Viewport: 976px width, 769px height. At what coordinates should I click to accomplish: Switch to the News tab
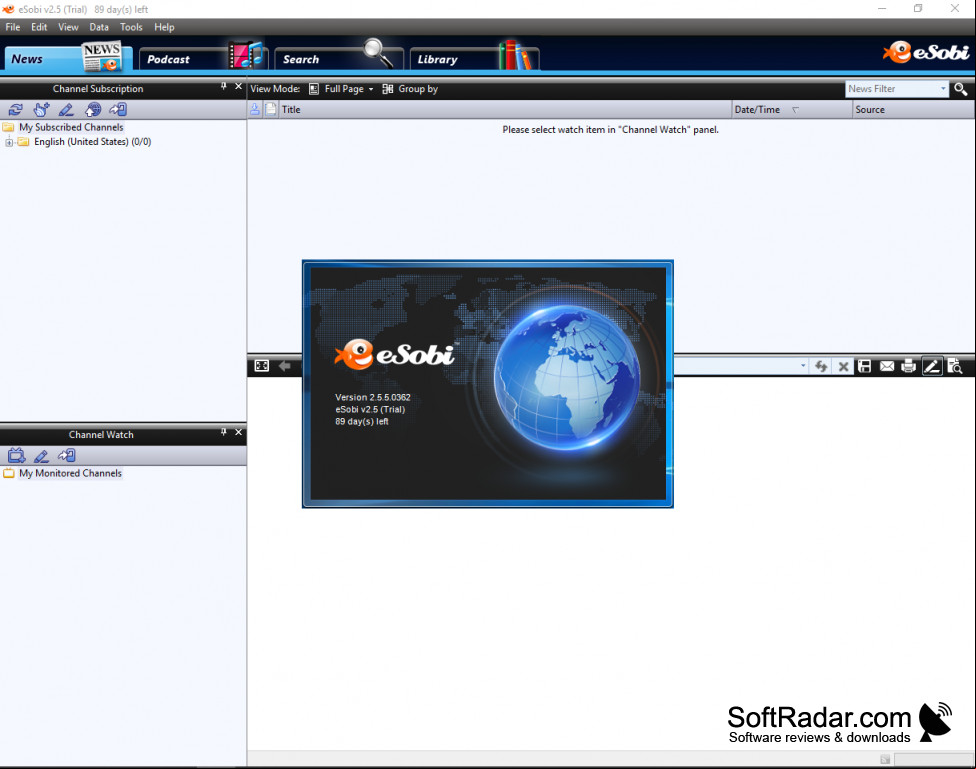[x=68, y=59]
